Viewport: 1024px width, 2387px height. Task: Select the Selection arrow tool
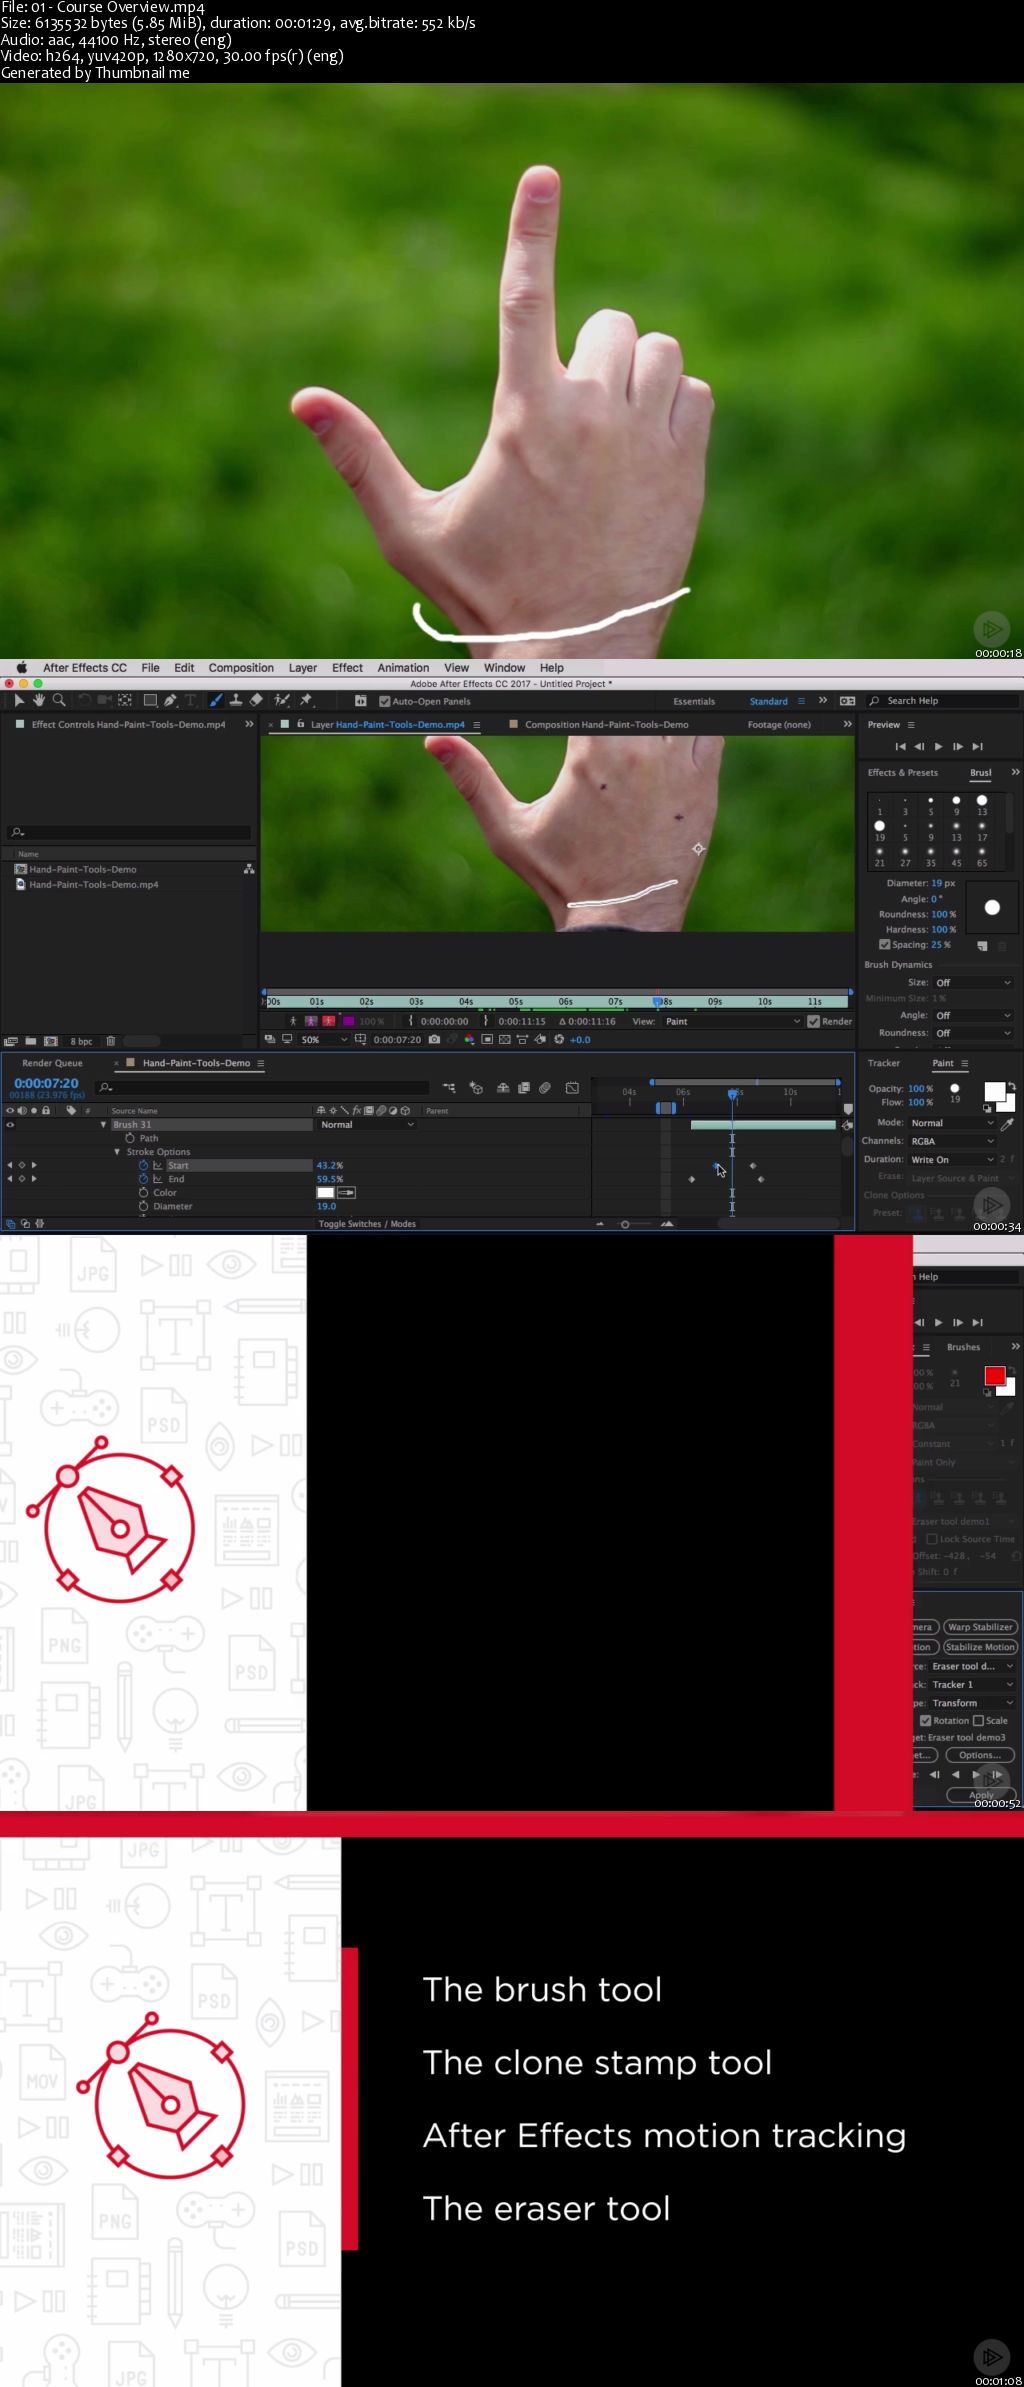(18, 700)
